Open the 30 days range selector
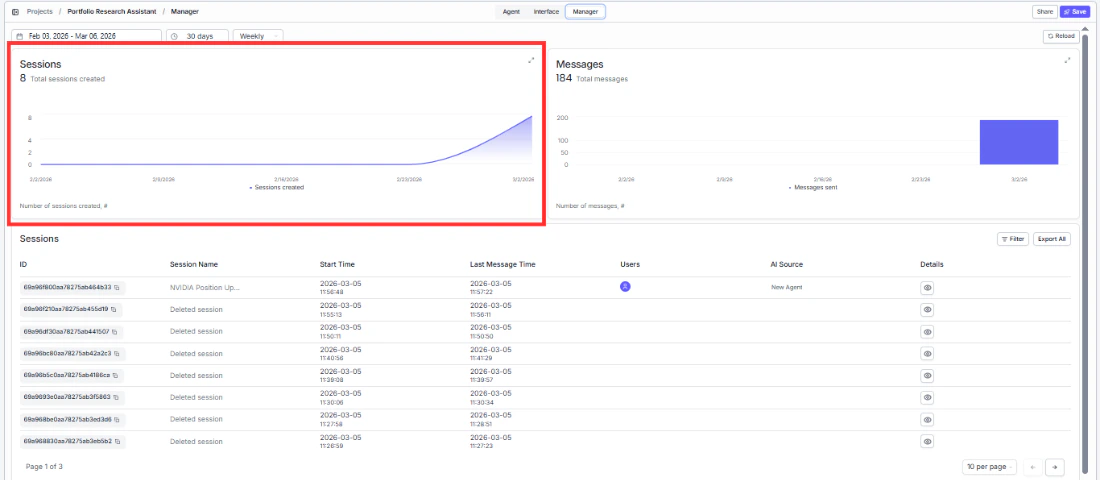Viewport: 1100px width, 480px height. click(x=197, y=36)
